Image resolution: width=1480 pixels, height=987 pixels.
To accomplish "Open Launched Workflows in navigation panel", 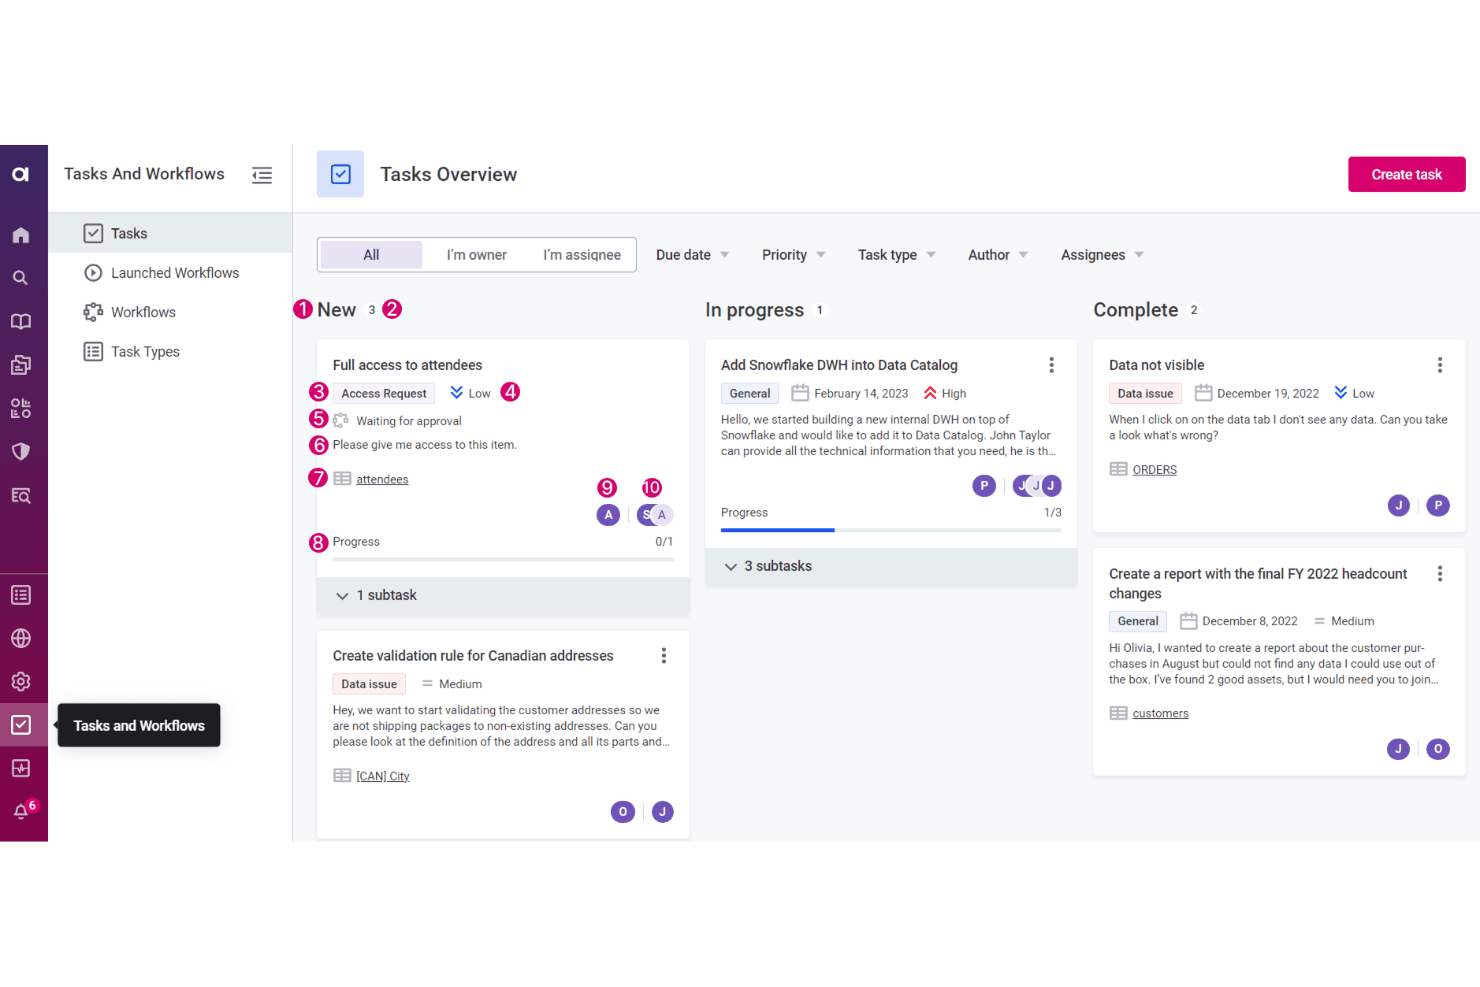I will click(170, 273).
